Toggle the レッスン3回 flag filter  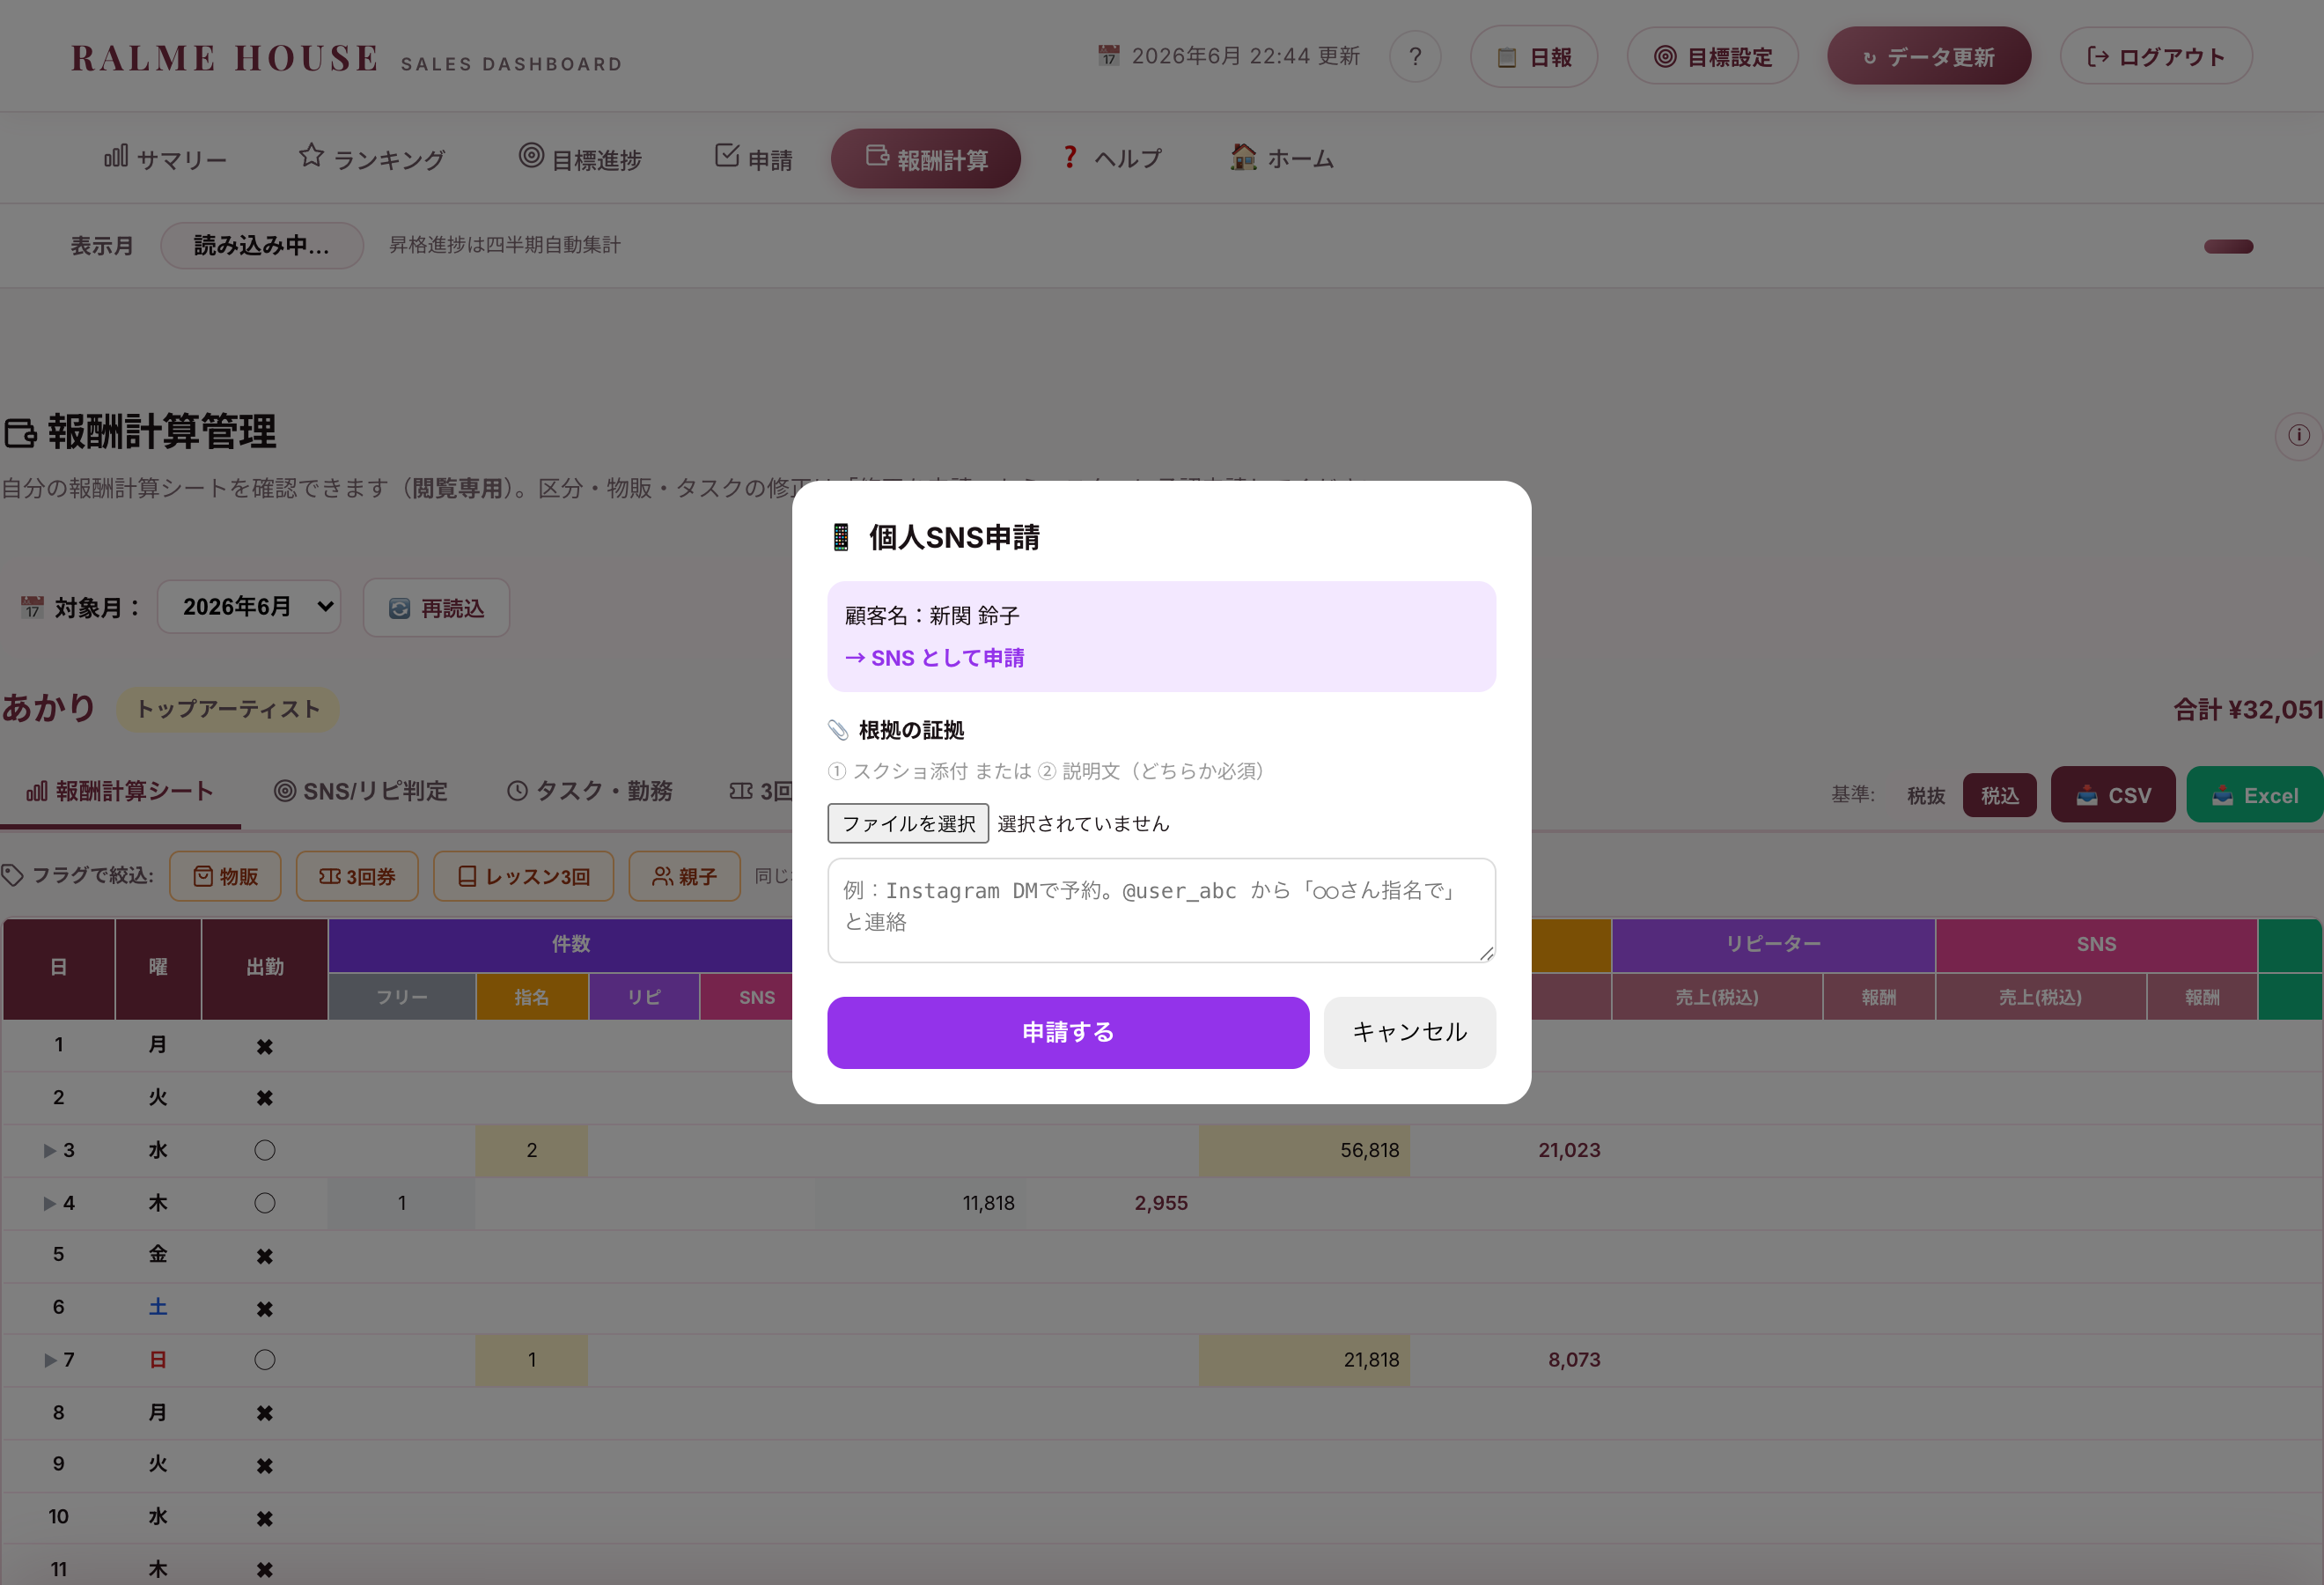pos(523,876)
